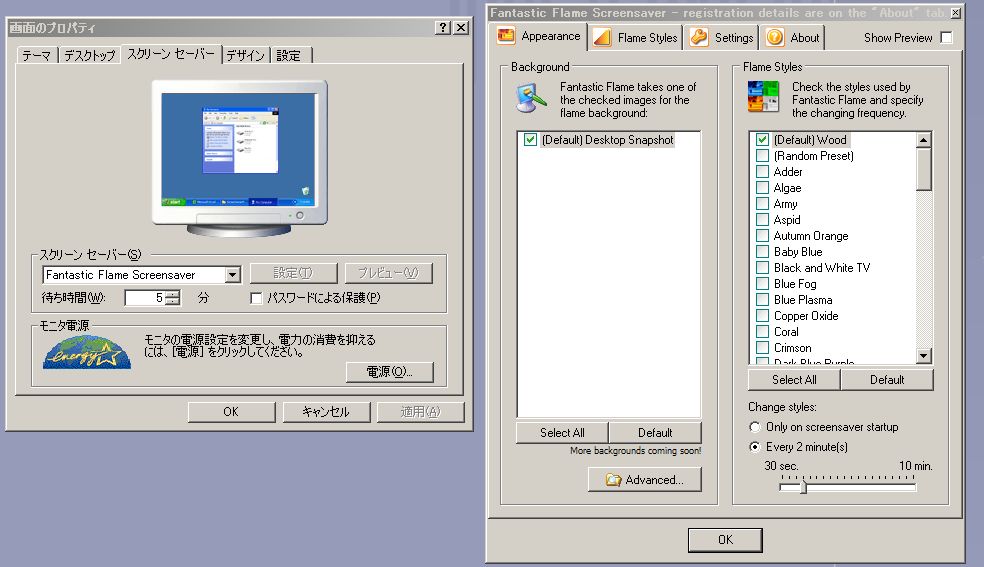Check the Coral flame style
Viewport: 984px width, 567px height.
click(762, 331)
